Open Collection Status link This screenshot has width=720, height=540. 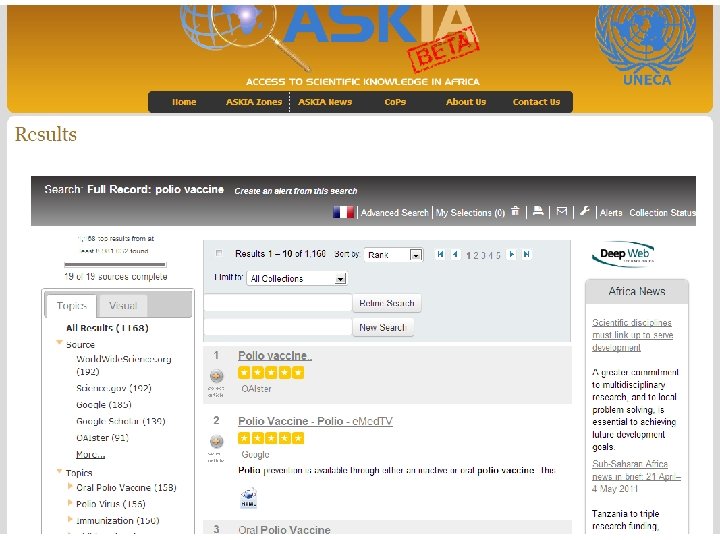pos(662,213)
